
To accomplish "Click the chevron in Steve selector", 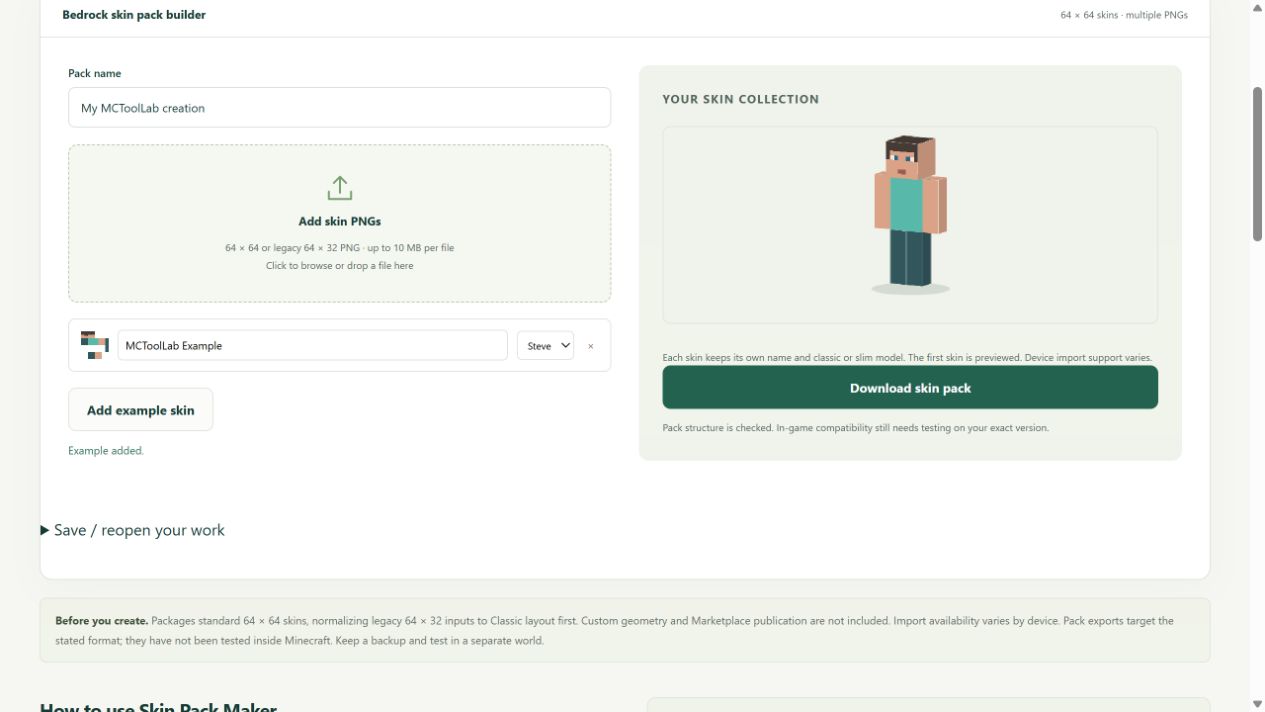I will coord(565,345).
